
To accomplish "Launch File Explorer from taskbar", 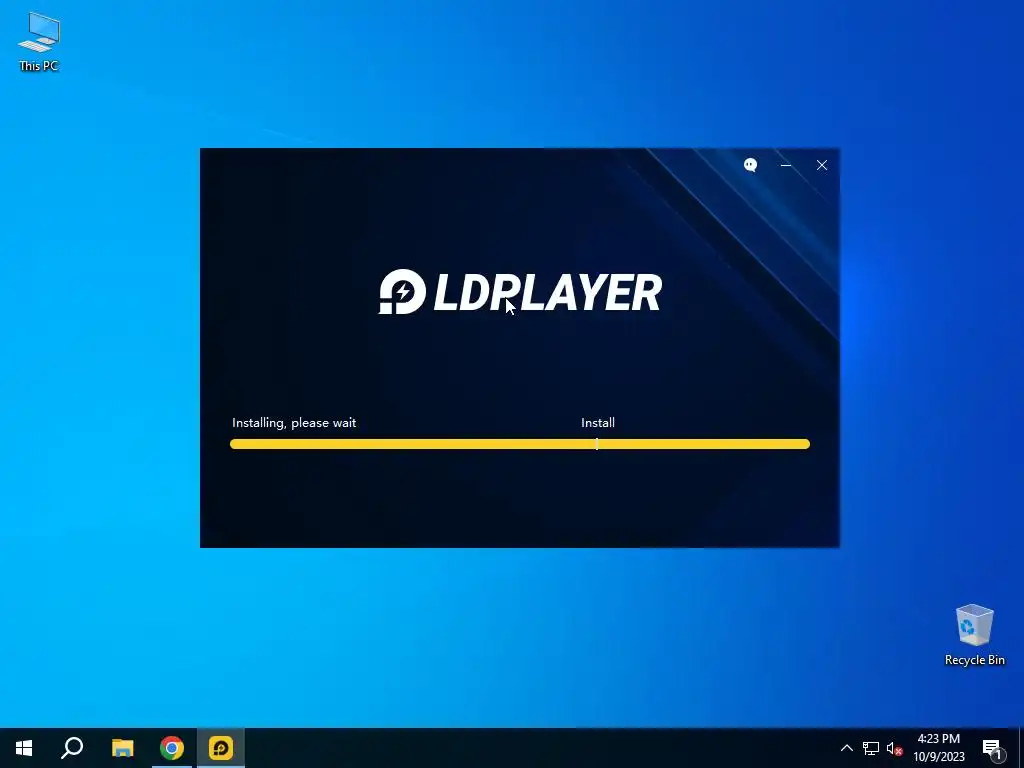I will 122,748.
